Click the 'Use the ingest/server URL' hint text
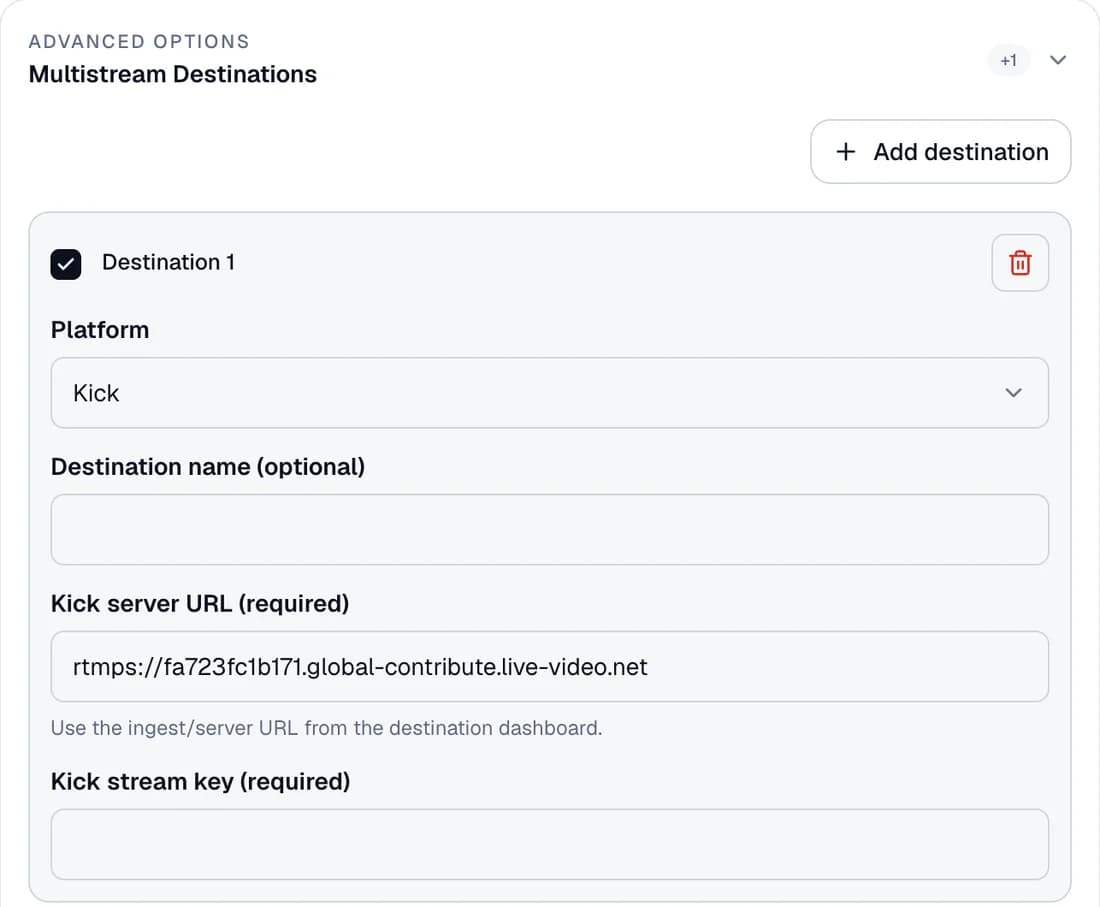Screen dimensions: 1100x907 tap(326, 728)
